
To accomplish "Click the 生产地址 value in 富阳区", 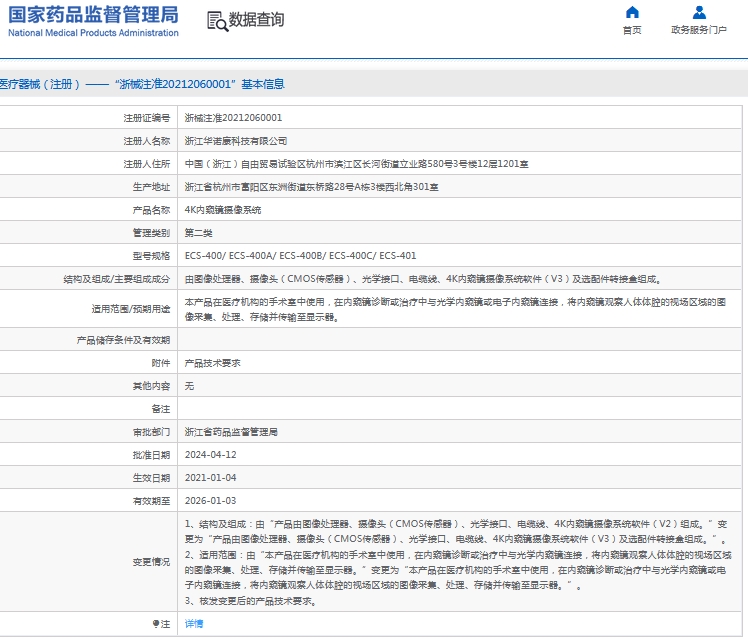I will click(x=312, y=187).
